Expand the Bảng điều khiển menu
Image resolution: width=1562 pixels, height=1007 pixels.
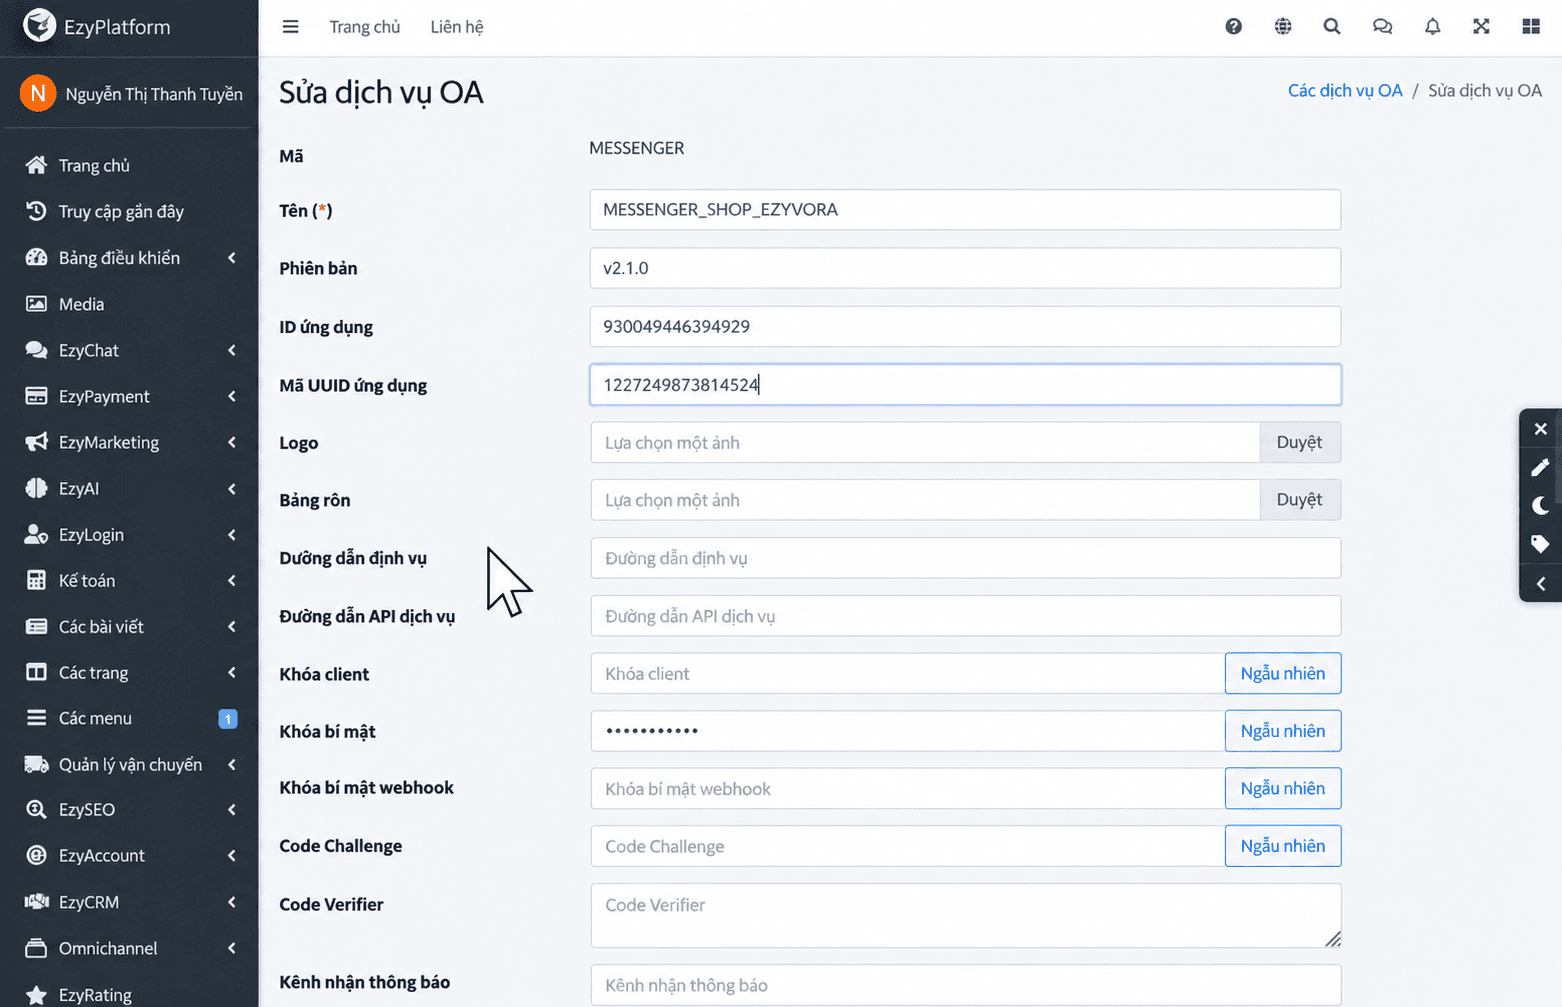pos(129,258)
